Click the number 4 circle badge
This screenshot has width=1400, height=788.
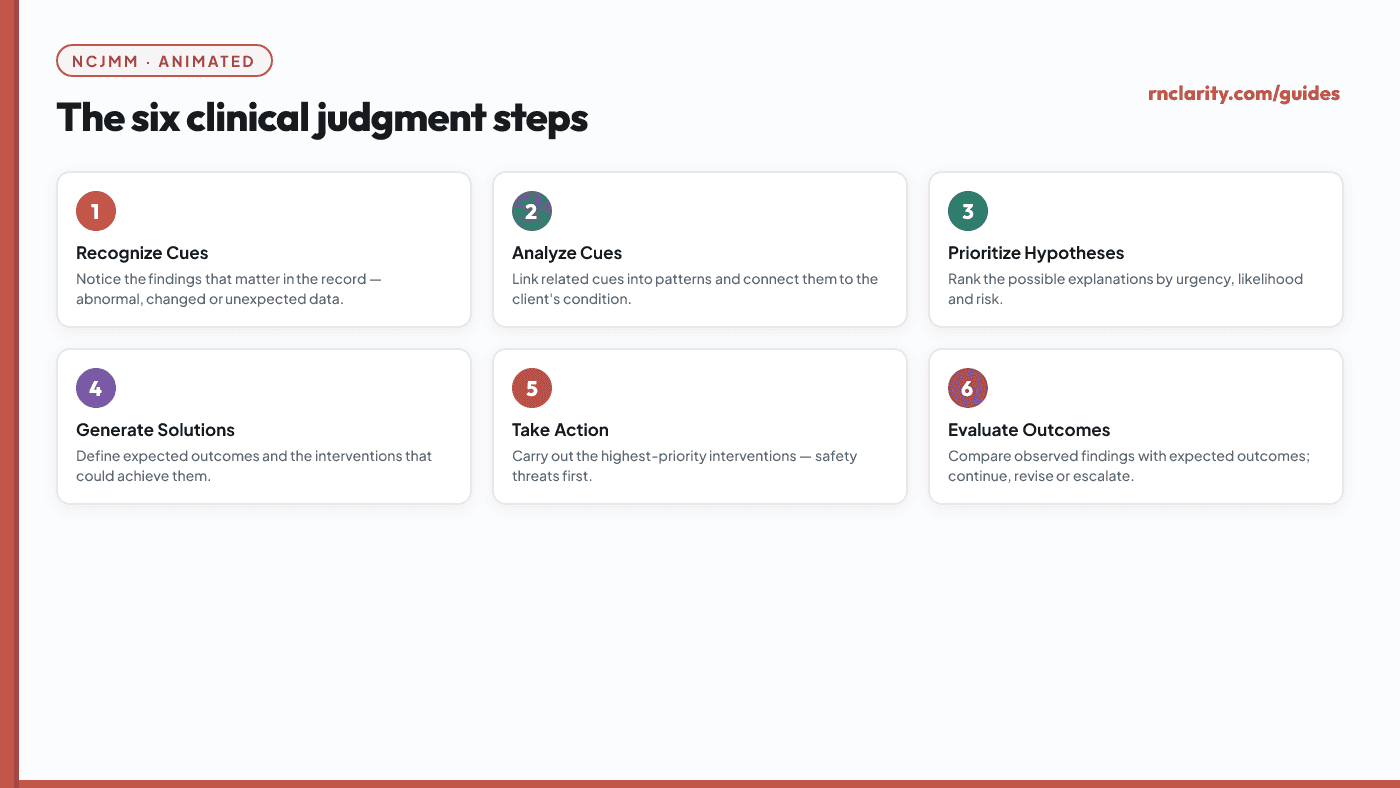click(96, 388)
